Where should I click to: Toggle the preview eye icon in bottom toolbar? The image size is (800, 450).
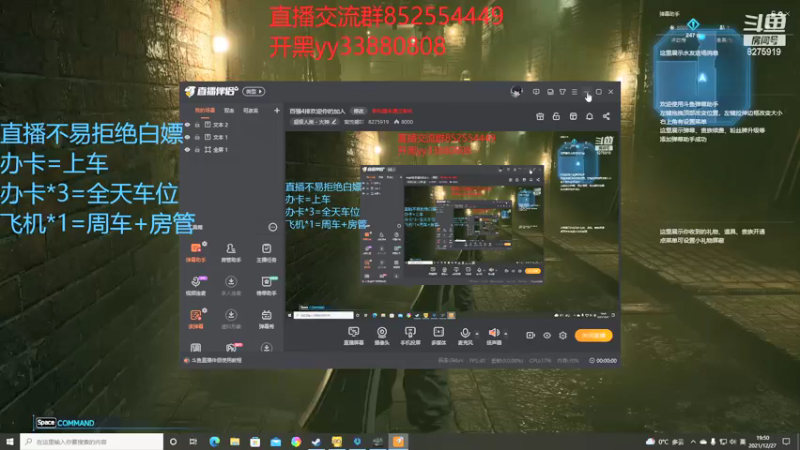pyautogui.click(x=547, y=335)
